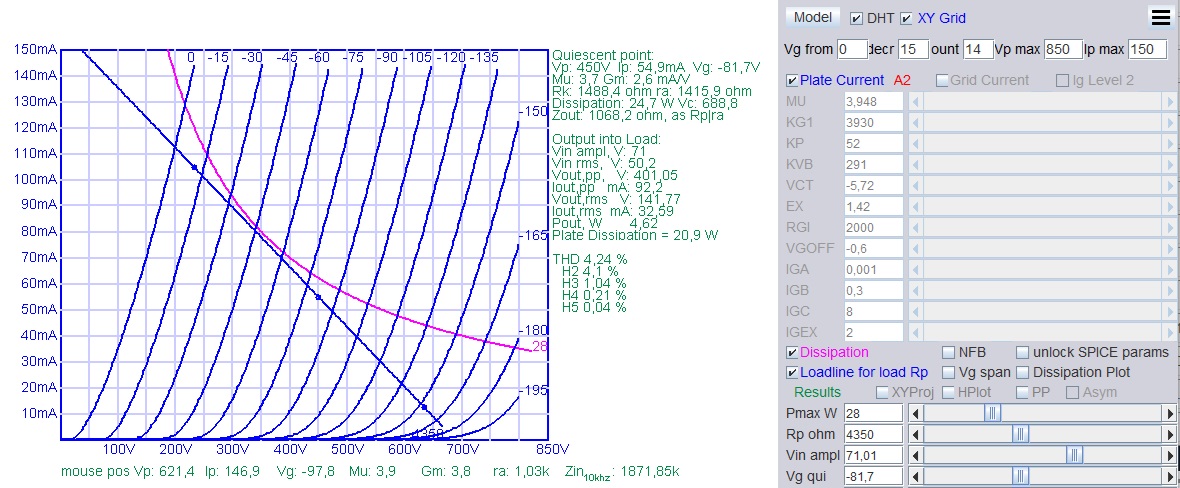The height and width of the screenshot is (488, 1180).
Task: Turn on the Dissipation Plot checkbox
Action: click(1022, 372)
